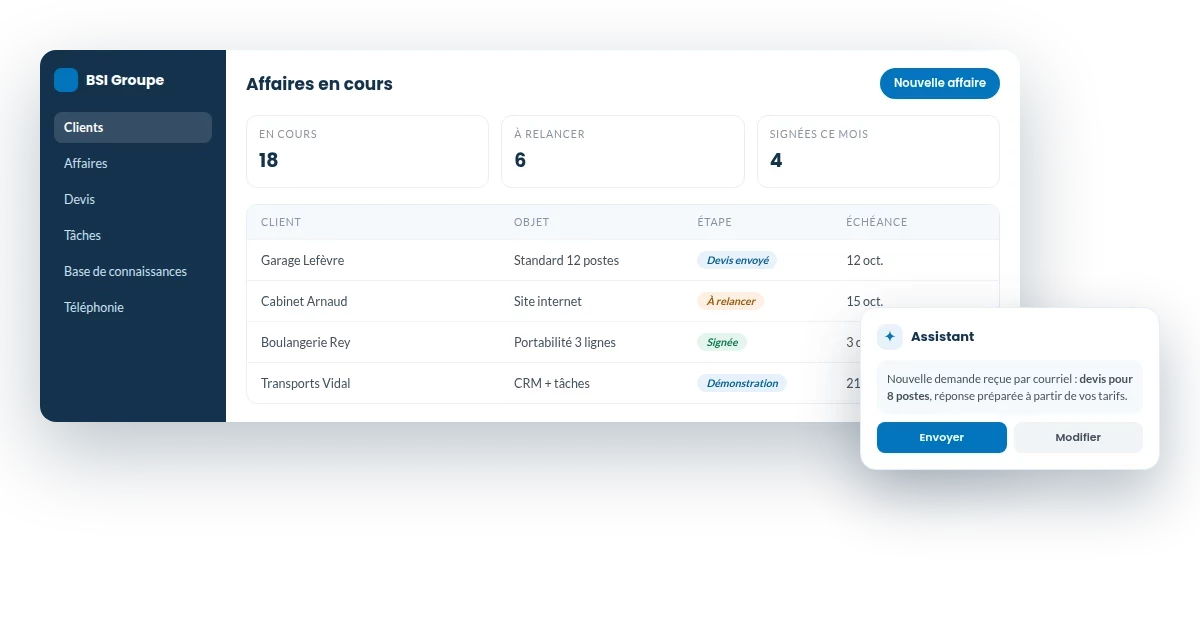Image resolution: width=1200 pixels, height=620 pixels.
Task: Switch to Téléphonie in the sidebar
Action: pos(133,307)
